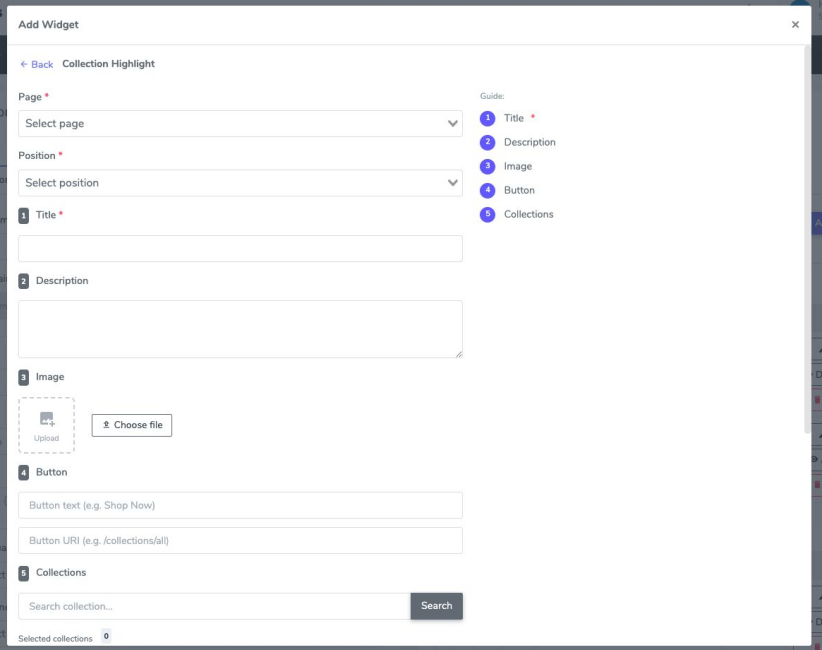
Task: Click the back arrow icon
Action: coord(24,64)
